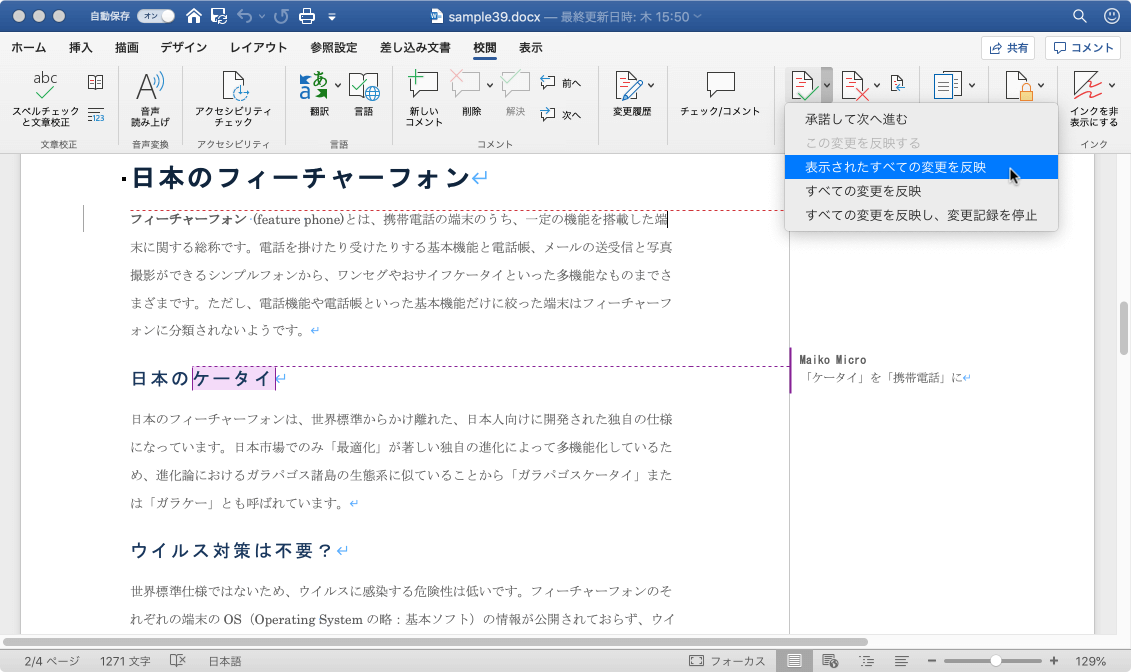Expand the Delete comment (削除) dropdown arrow
This screenshot has width=1131, height=672.
click(490, 85)
